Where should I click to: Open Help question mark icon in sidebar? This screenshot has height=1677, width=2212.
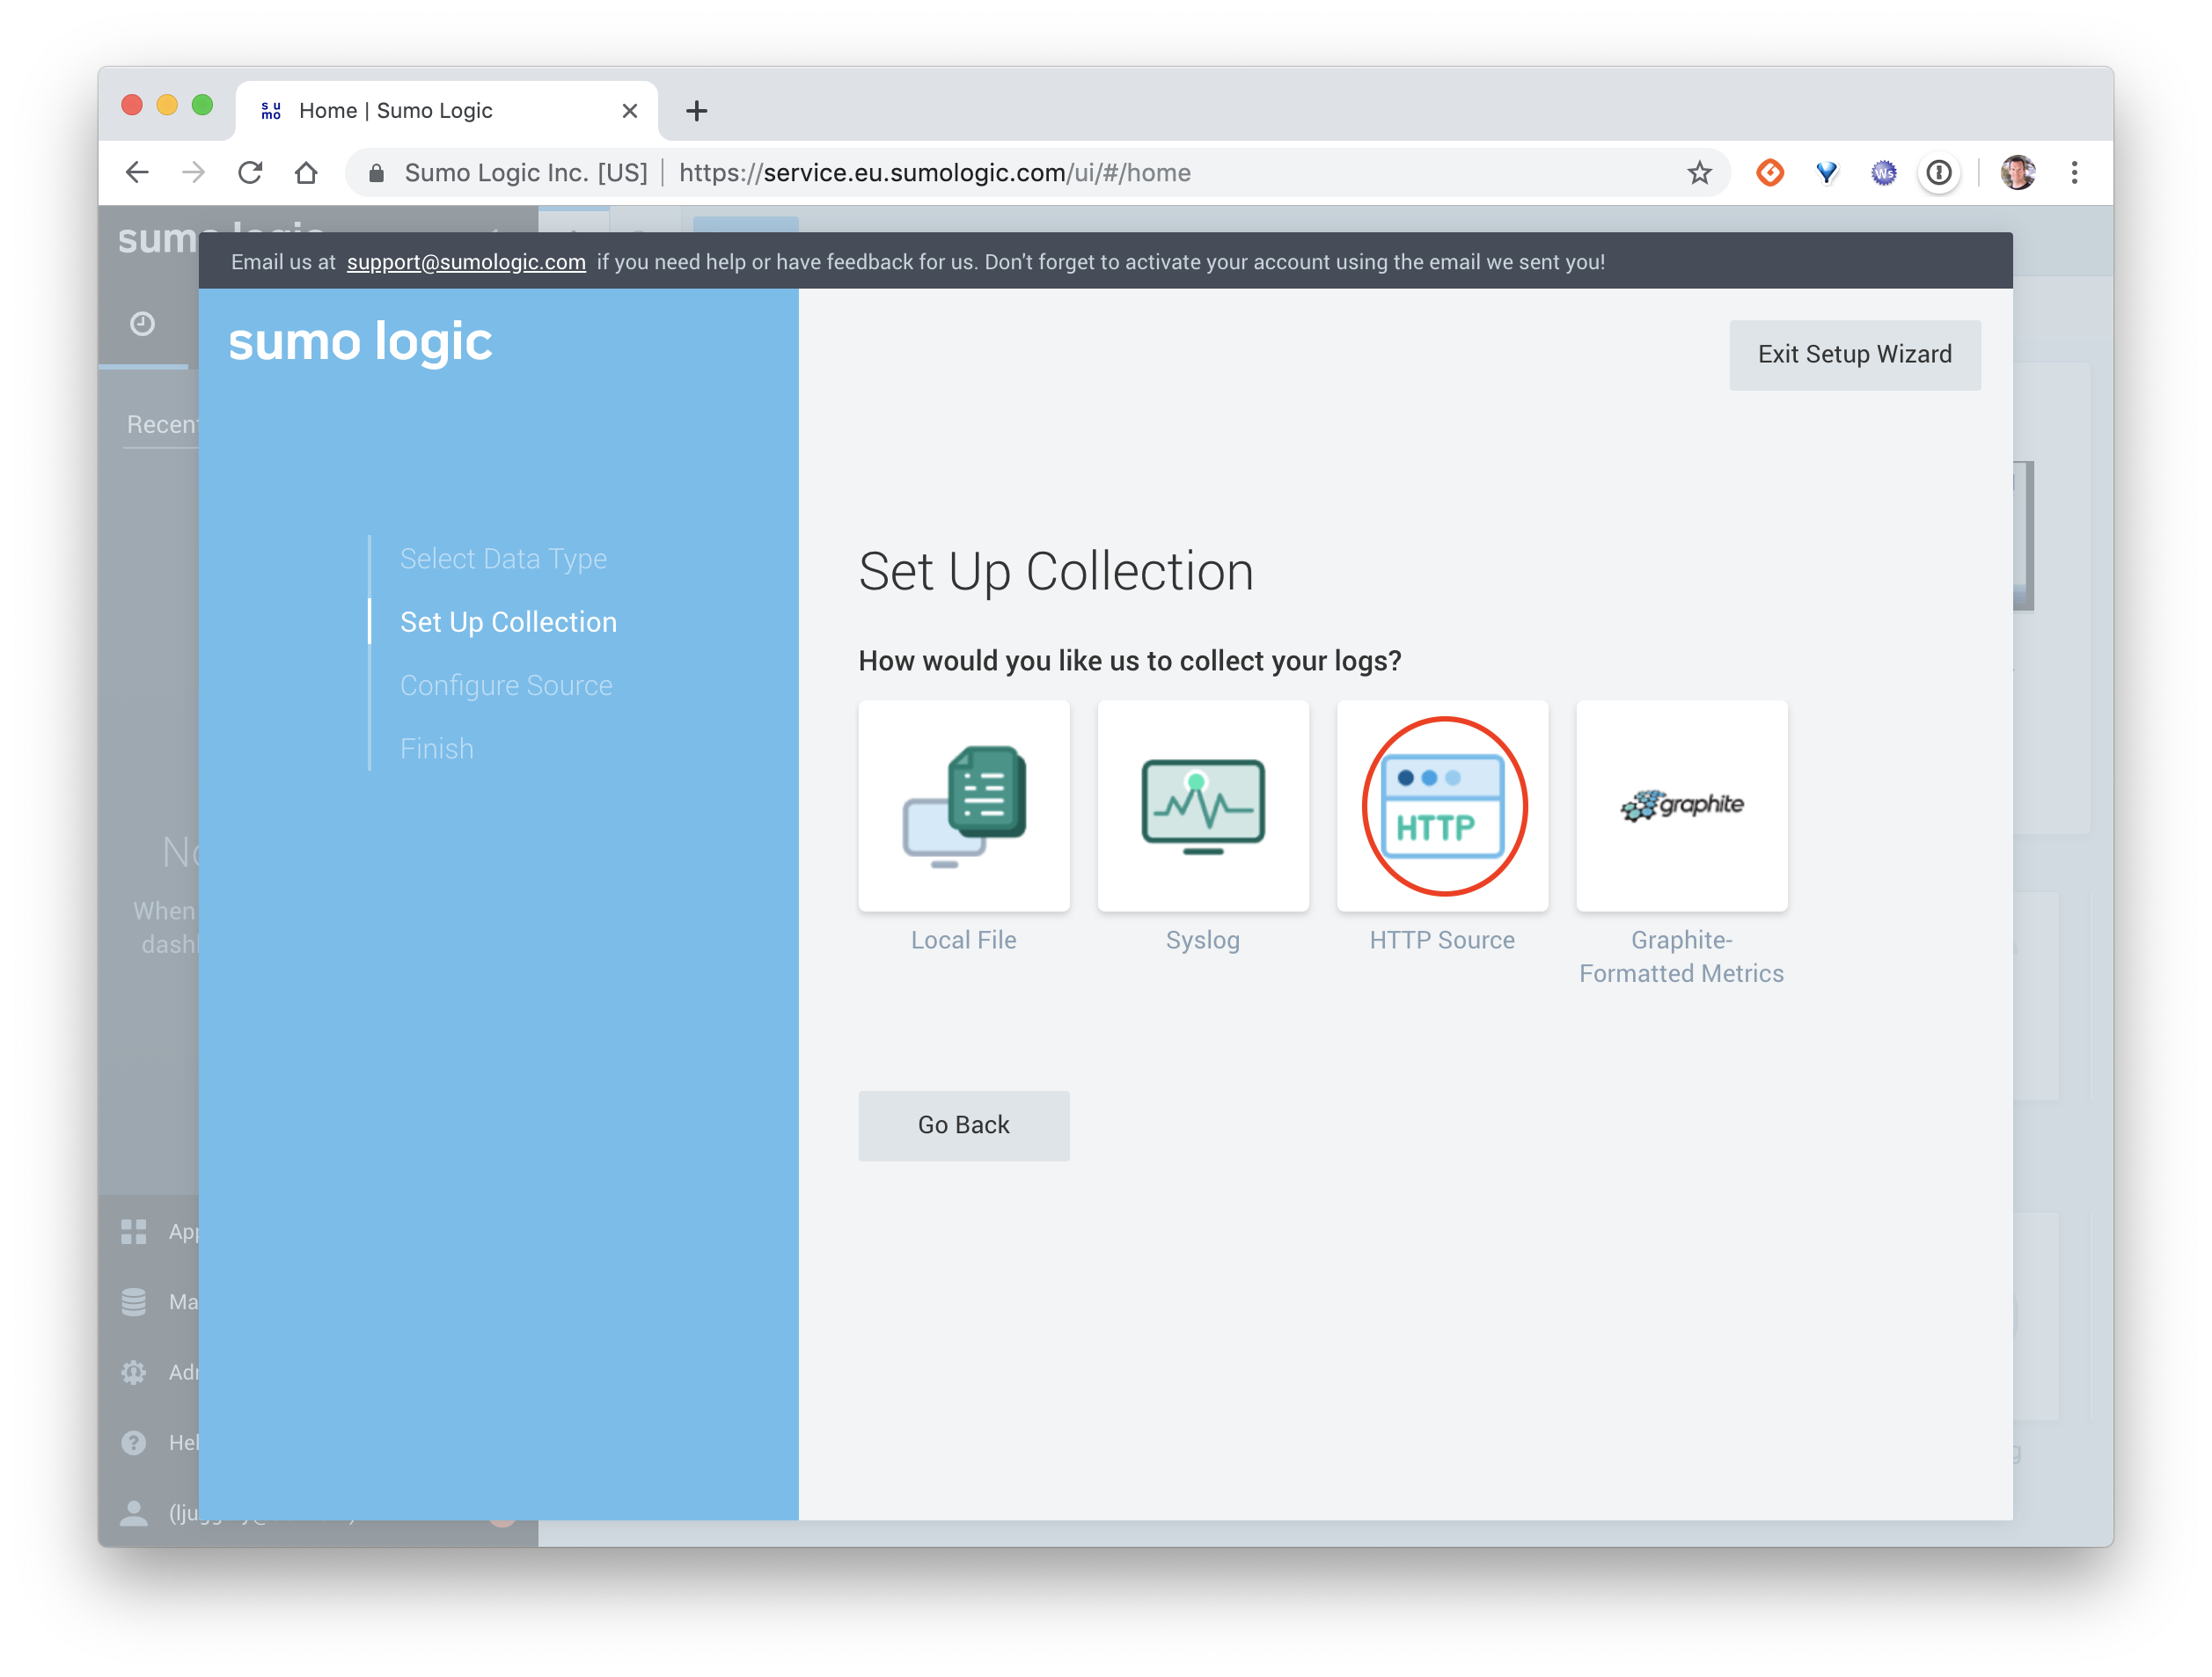coord(134,1442)
